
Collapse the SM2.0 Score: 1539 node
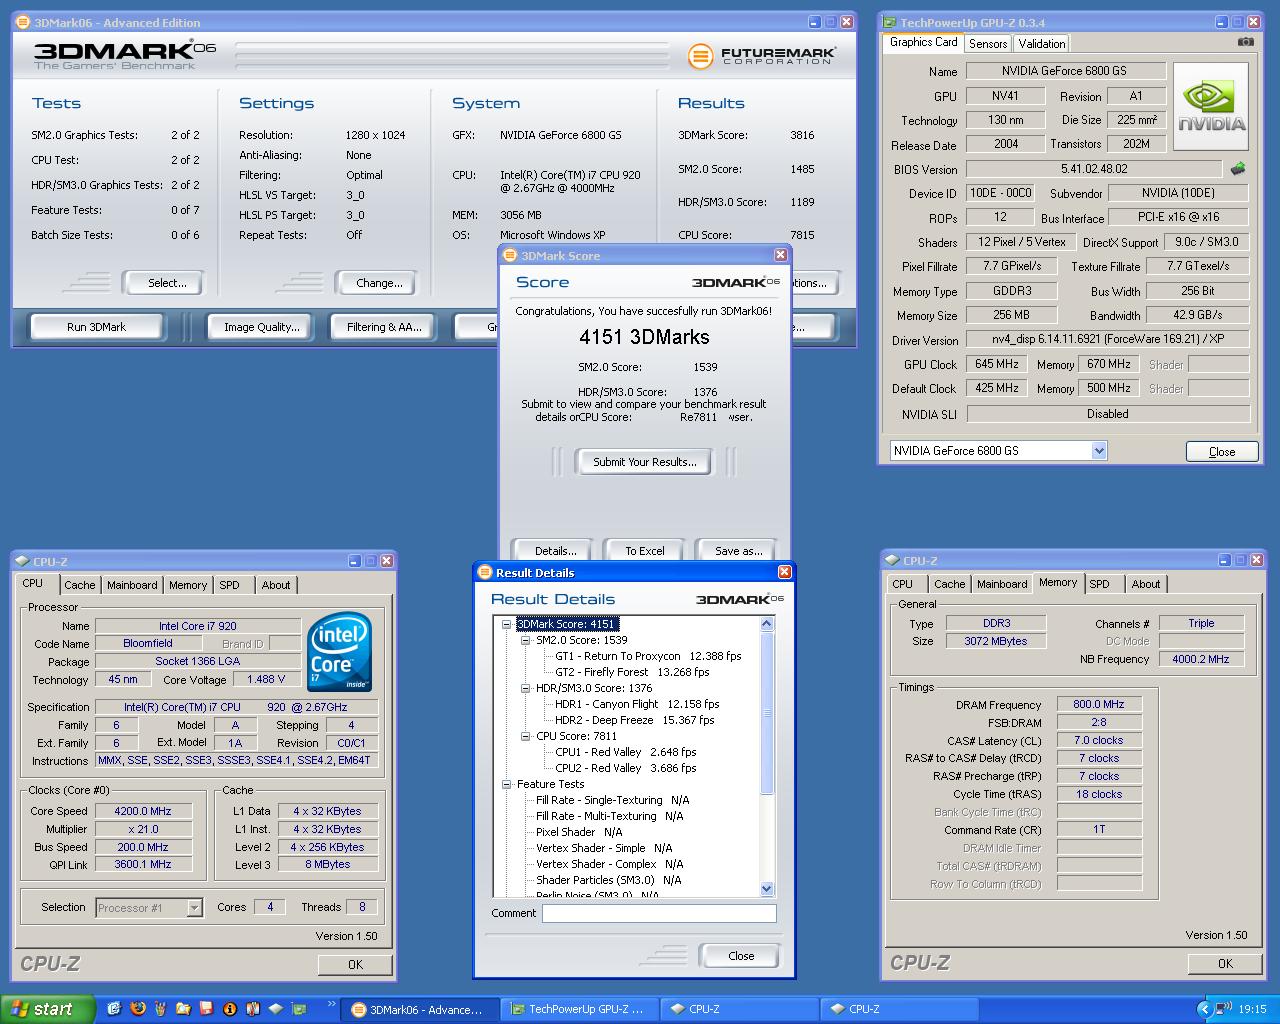pos(526,640)
